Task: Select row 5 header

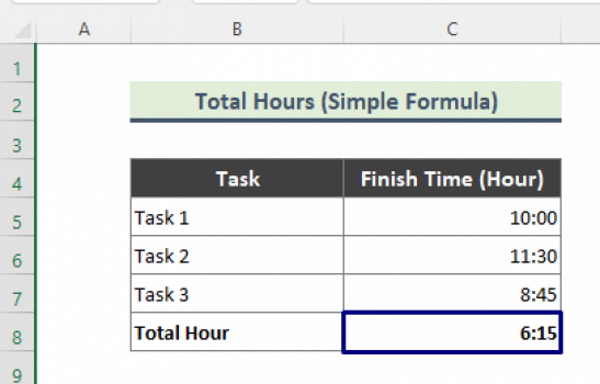Action: 17,216
